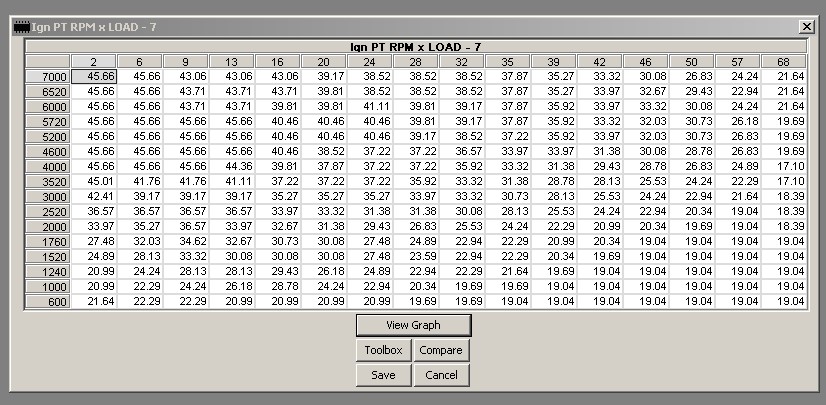Select the load column header 39
This screenshot has width=826, height=405.
pos(554,62)
